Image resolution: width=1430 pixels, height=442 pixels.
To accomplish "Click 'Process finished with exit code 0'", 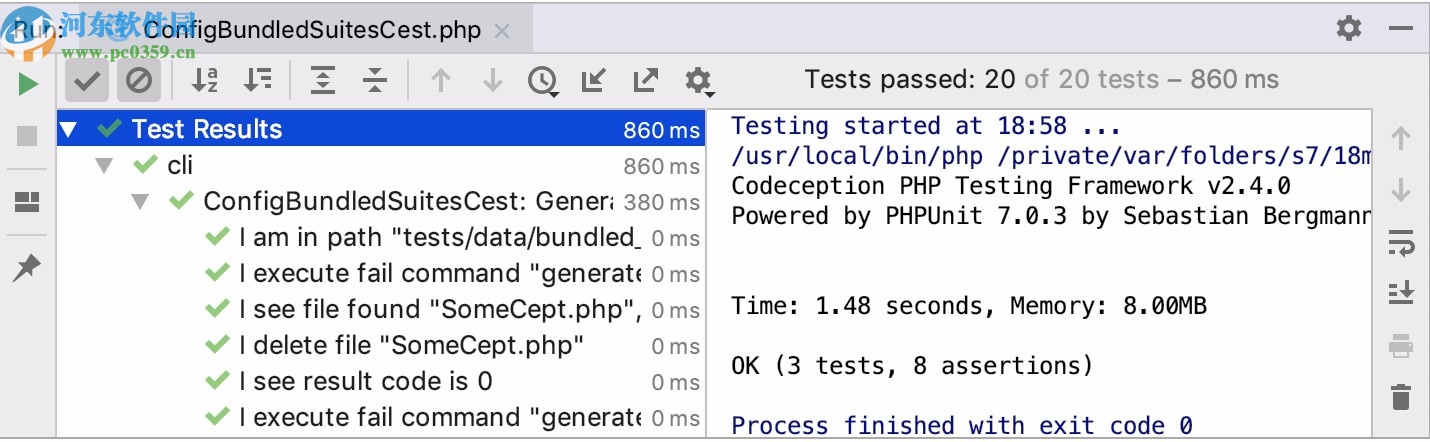I will pos(962,426).
